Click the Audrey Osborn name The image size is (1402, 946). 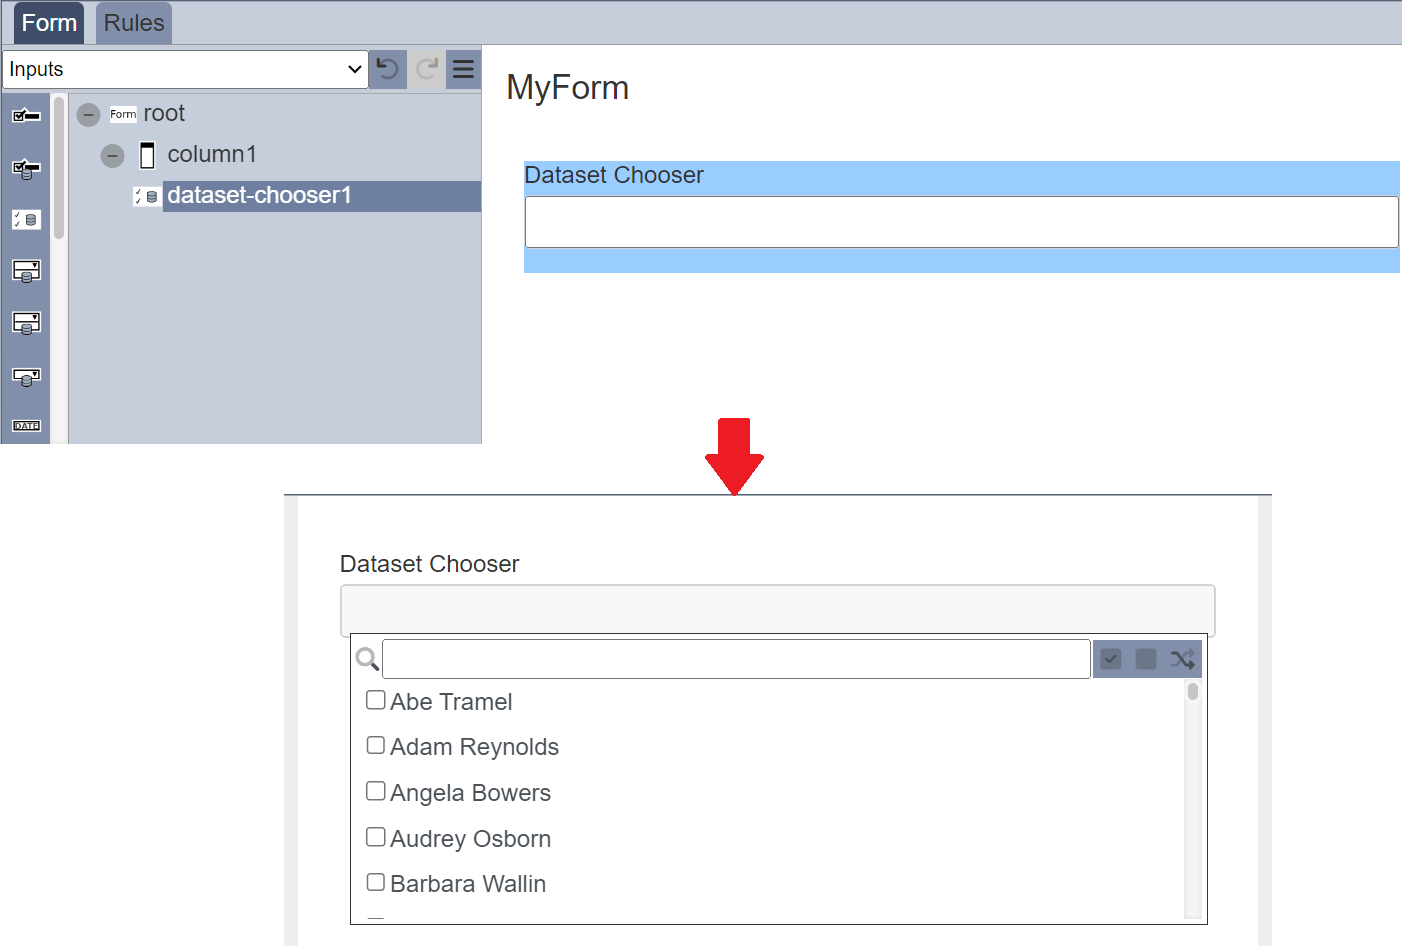(470, 839)
